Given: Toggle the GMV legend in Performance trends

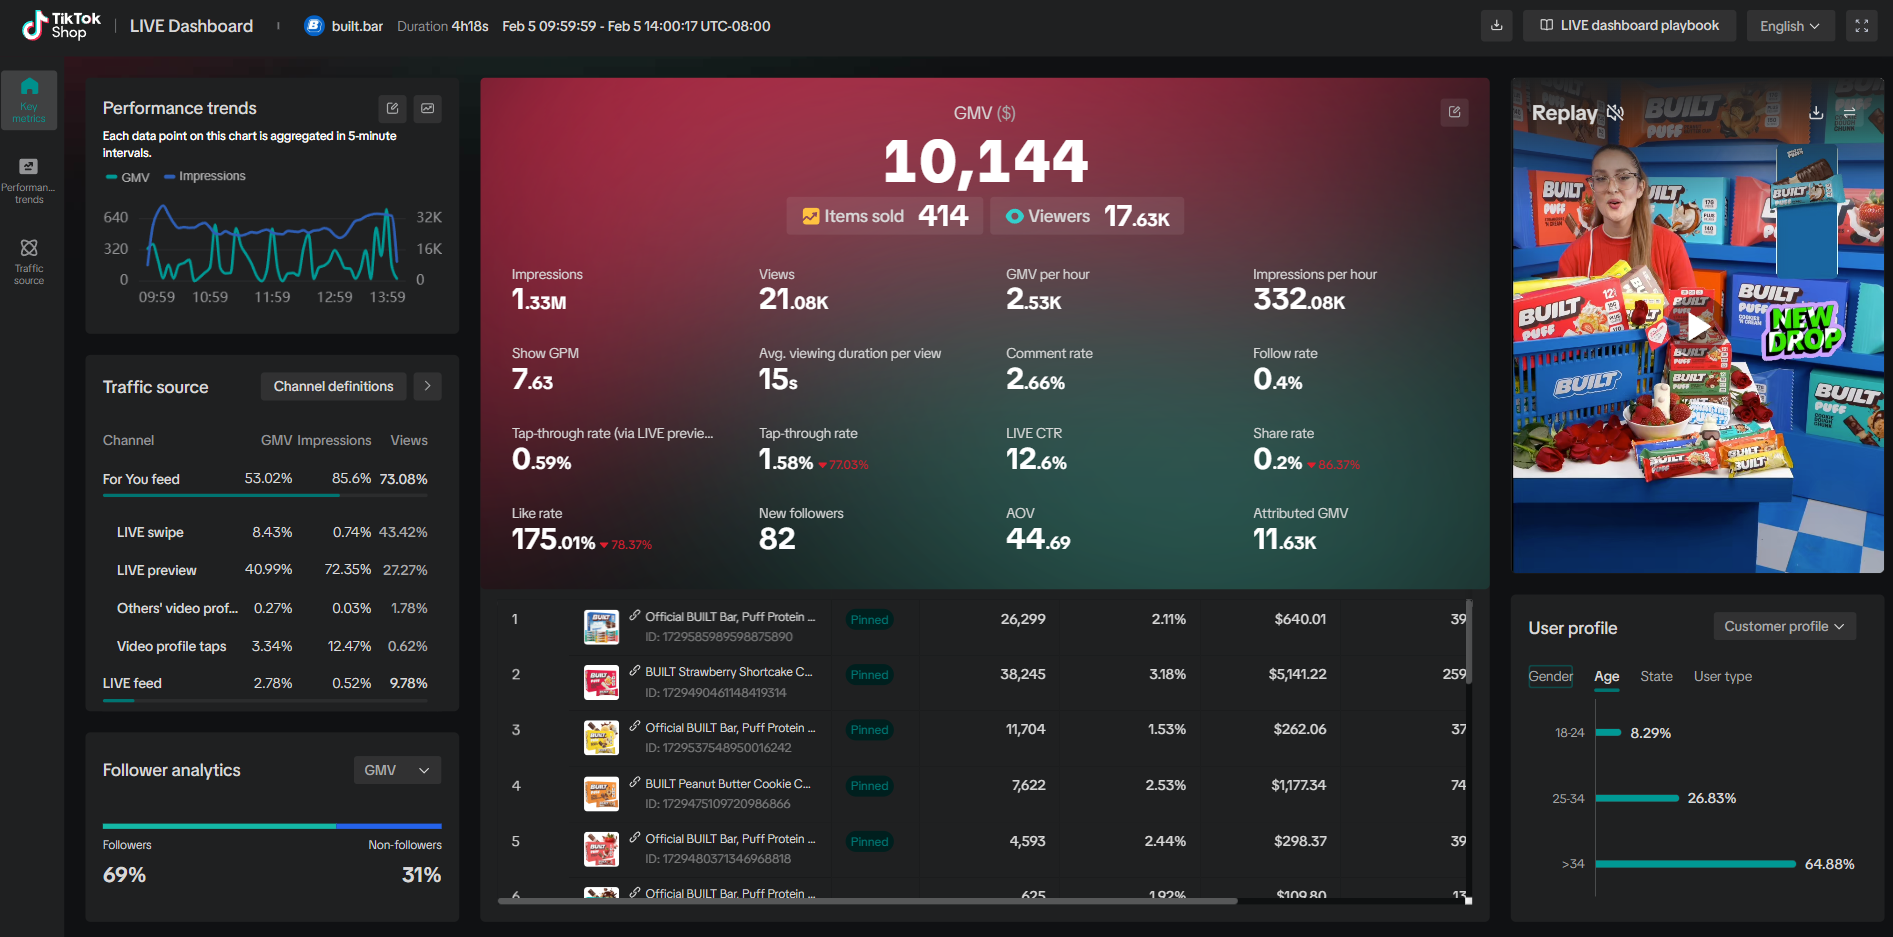Looking at the screenshot, I should [128, 177].
